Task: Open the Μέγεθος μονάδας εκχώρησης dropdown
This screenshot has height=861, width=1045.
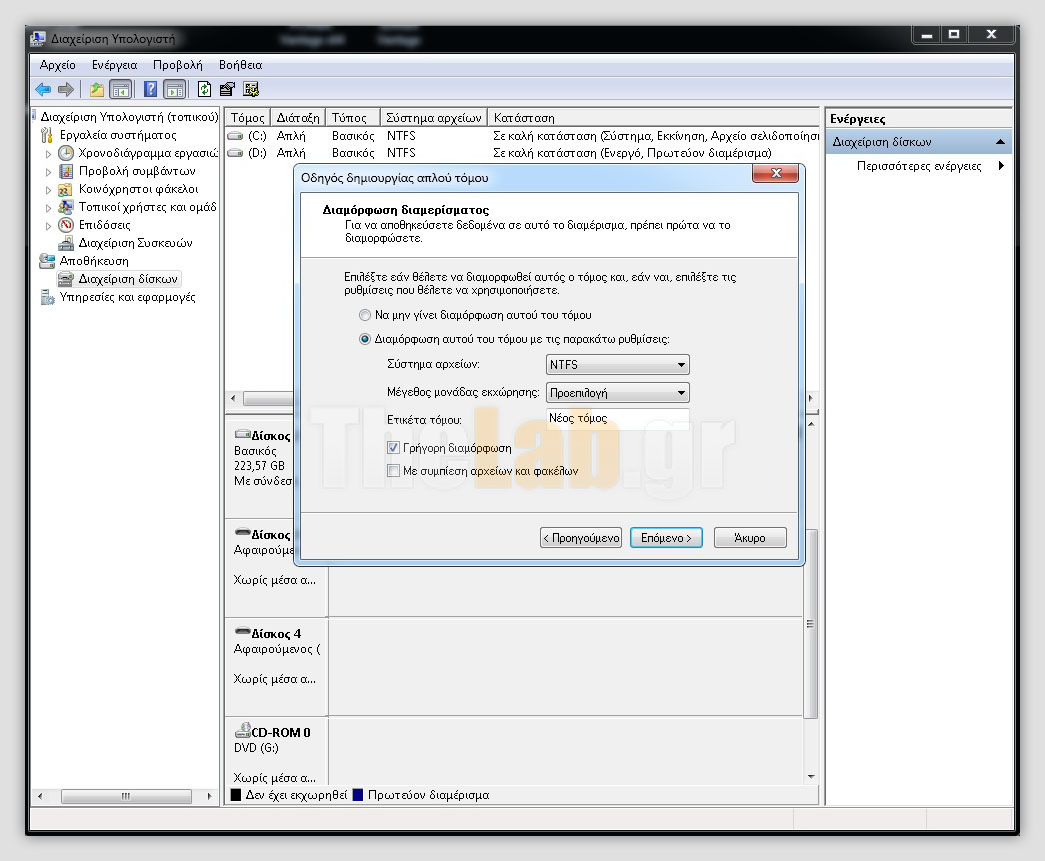Action: (618, 393)
